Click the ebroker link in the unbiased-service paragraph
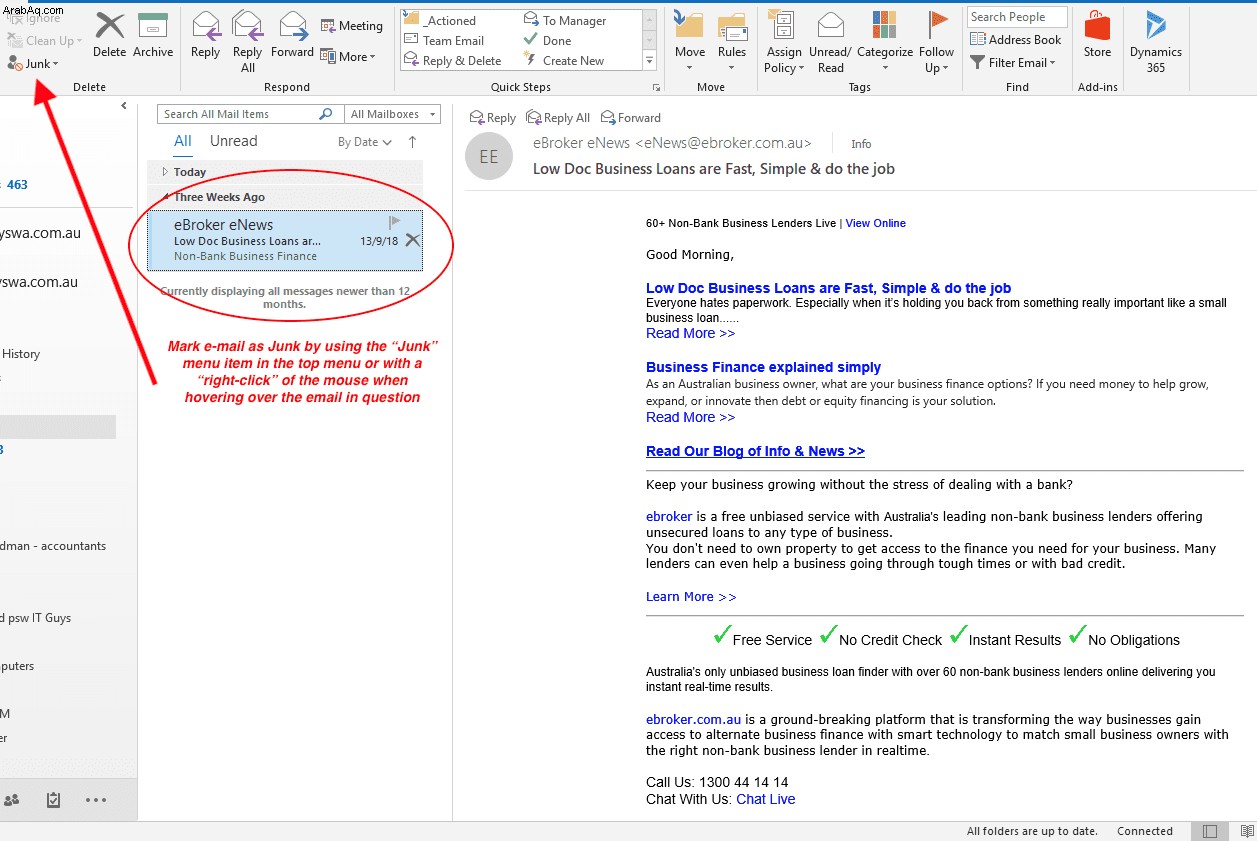 point(669,517)
